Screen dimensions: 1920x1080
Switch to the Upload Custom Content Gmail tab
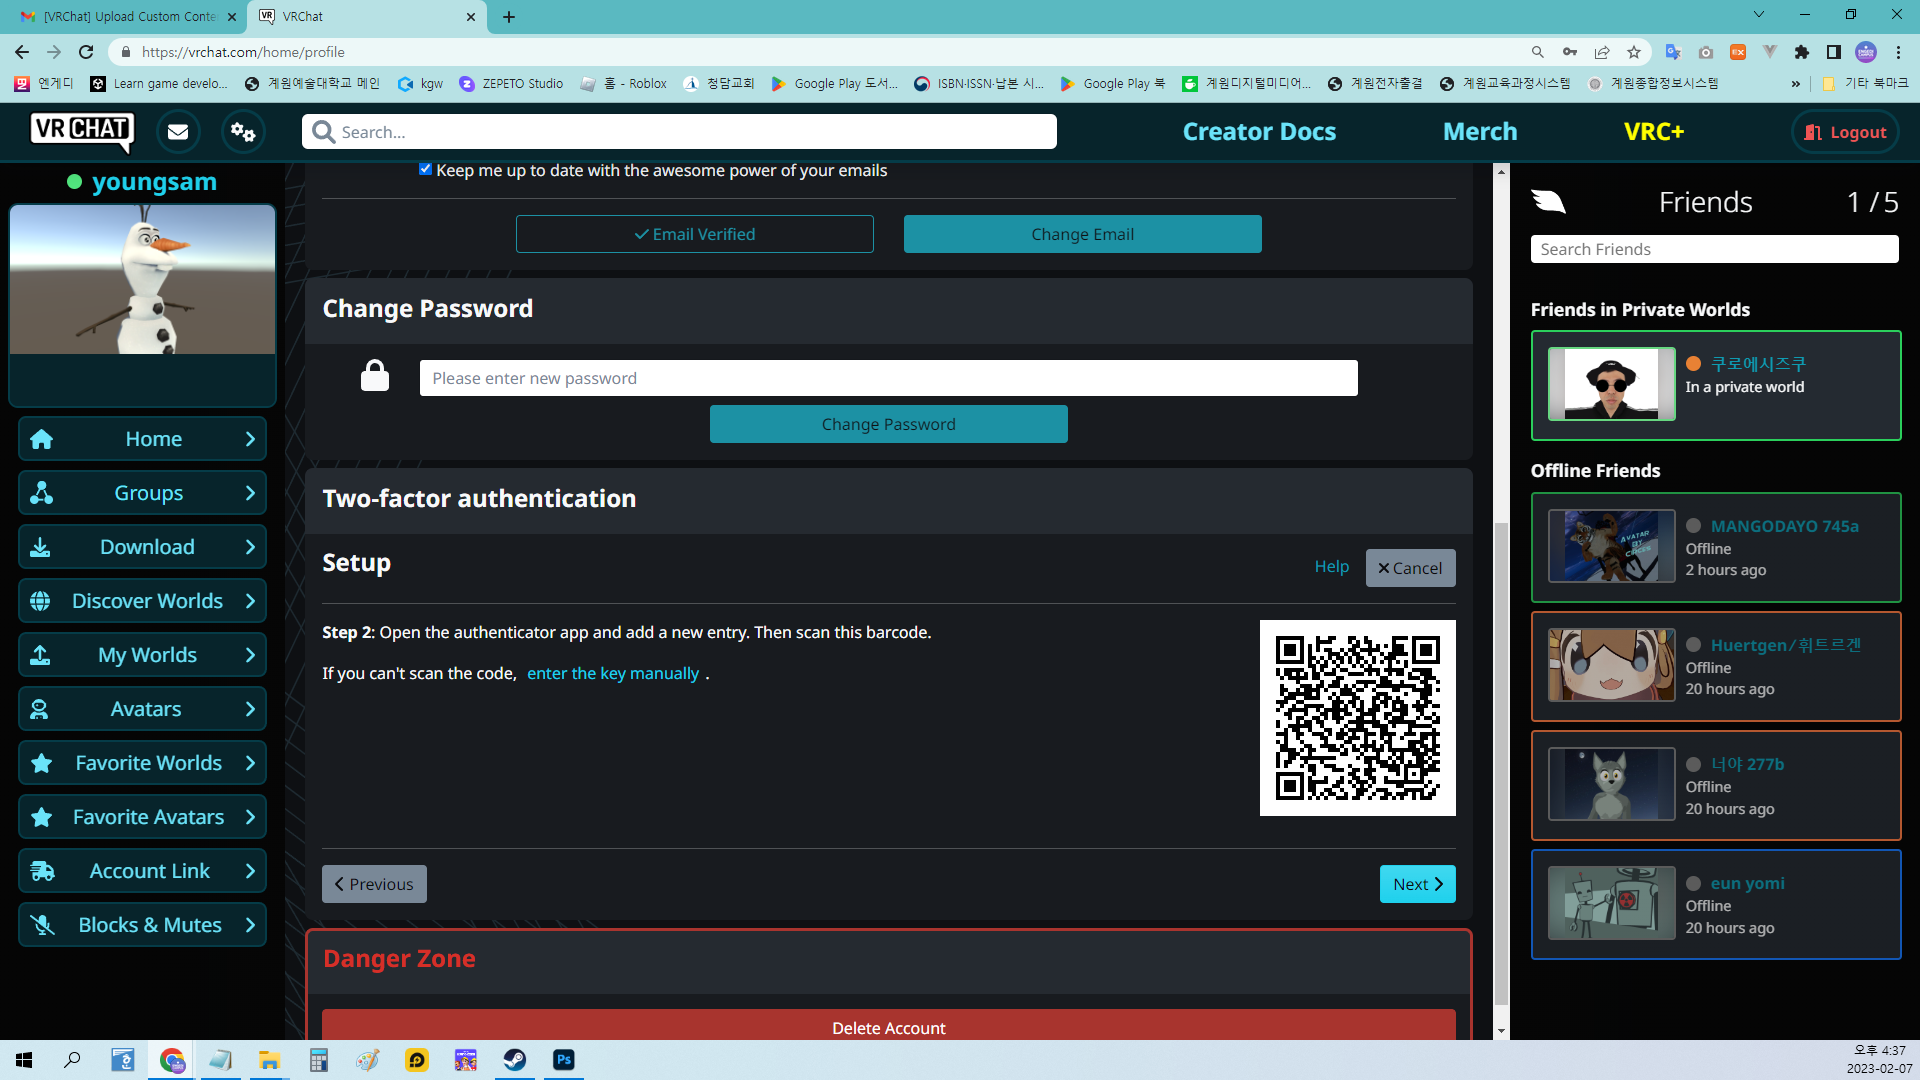click(128, 16)
